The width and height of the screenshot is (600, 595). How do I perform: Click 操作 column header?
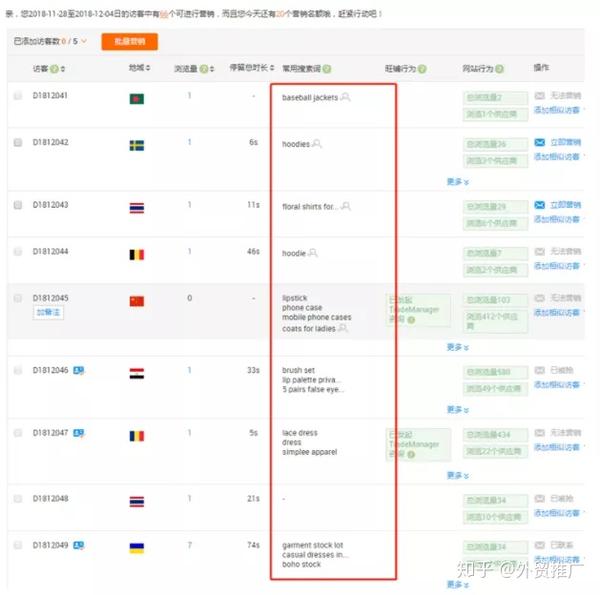click(x=541, y=68)
